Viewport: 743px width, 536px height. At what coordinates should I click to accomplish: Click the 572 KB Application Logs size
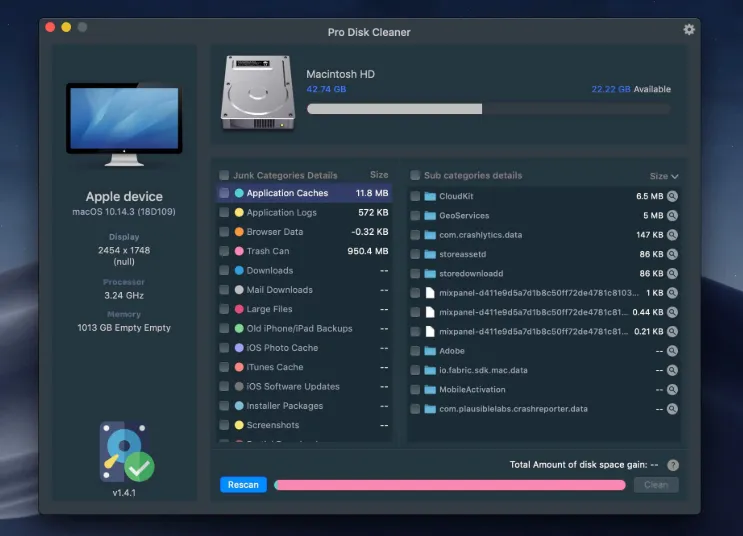pyautogui.click(x=373, y=212)
